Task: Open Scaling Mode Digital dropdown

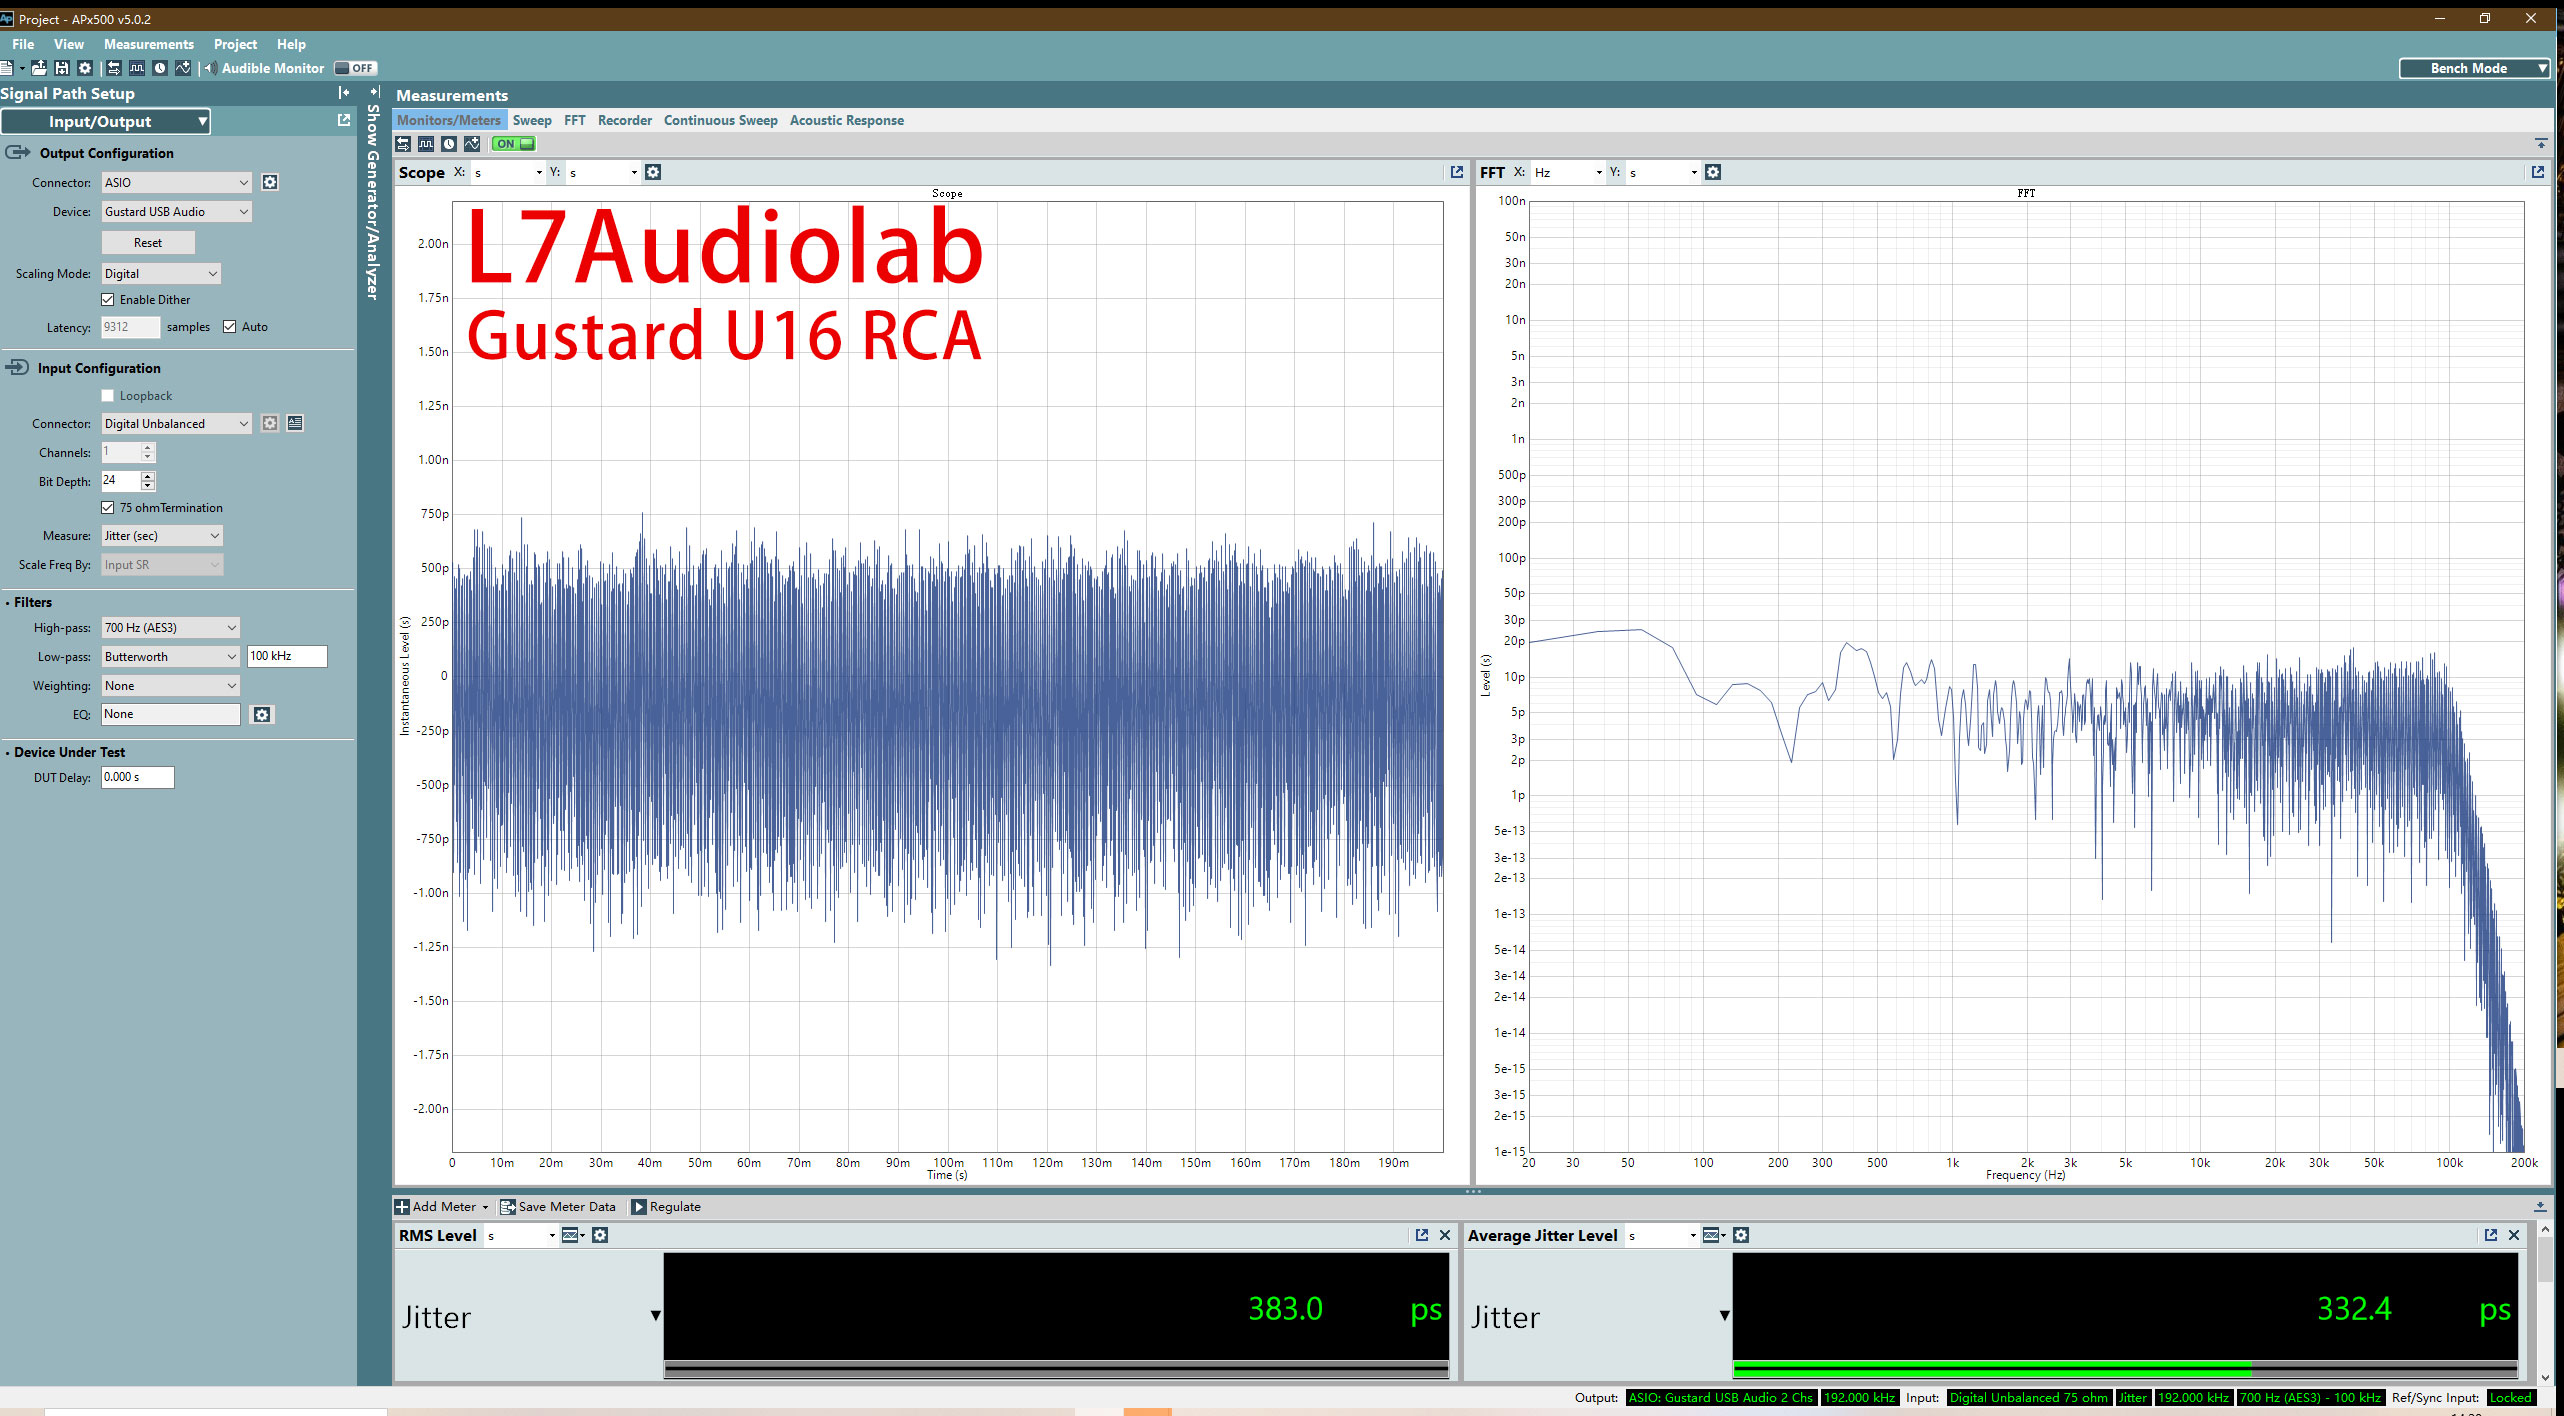Action: (x=161, y=273)
